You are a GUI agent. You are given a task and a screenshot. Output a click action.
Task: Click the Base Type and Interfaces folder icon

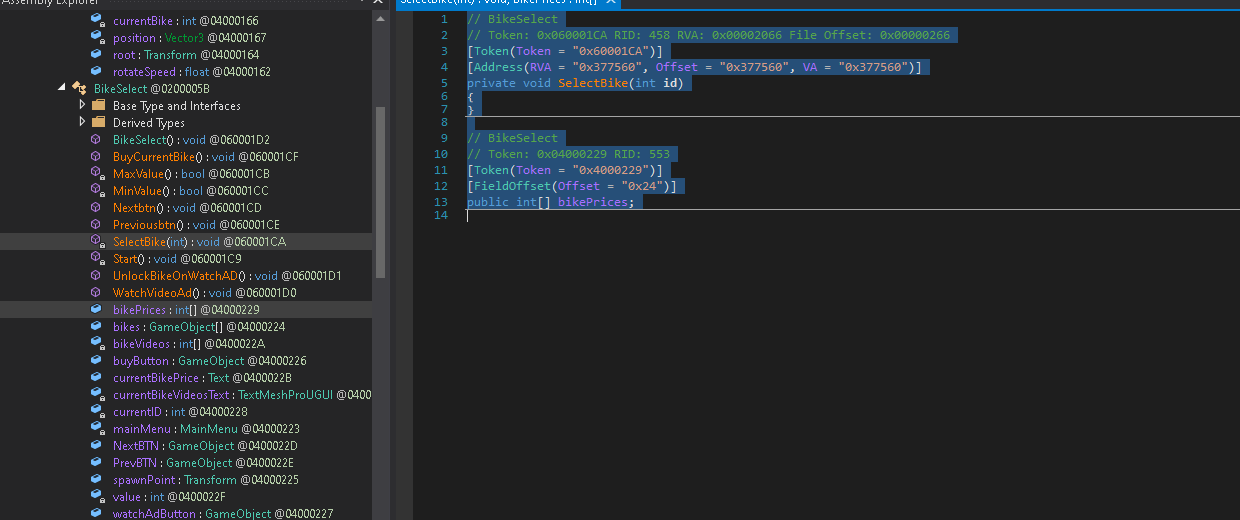98,105
